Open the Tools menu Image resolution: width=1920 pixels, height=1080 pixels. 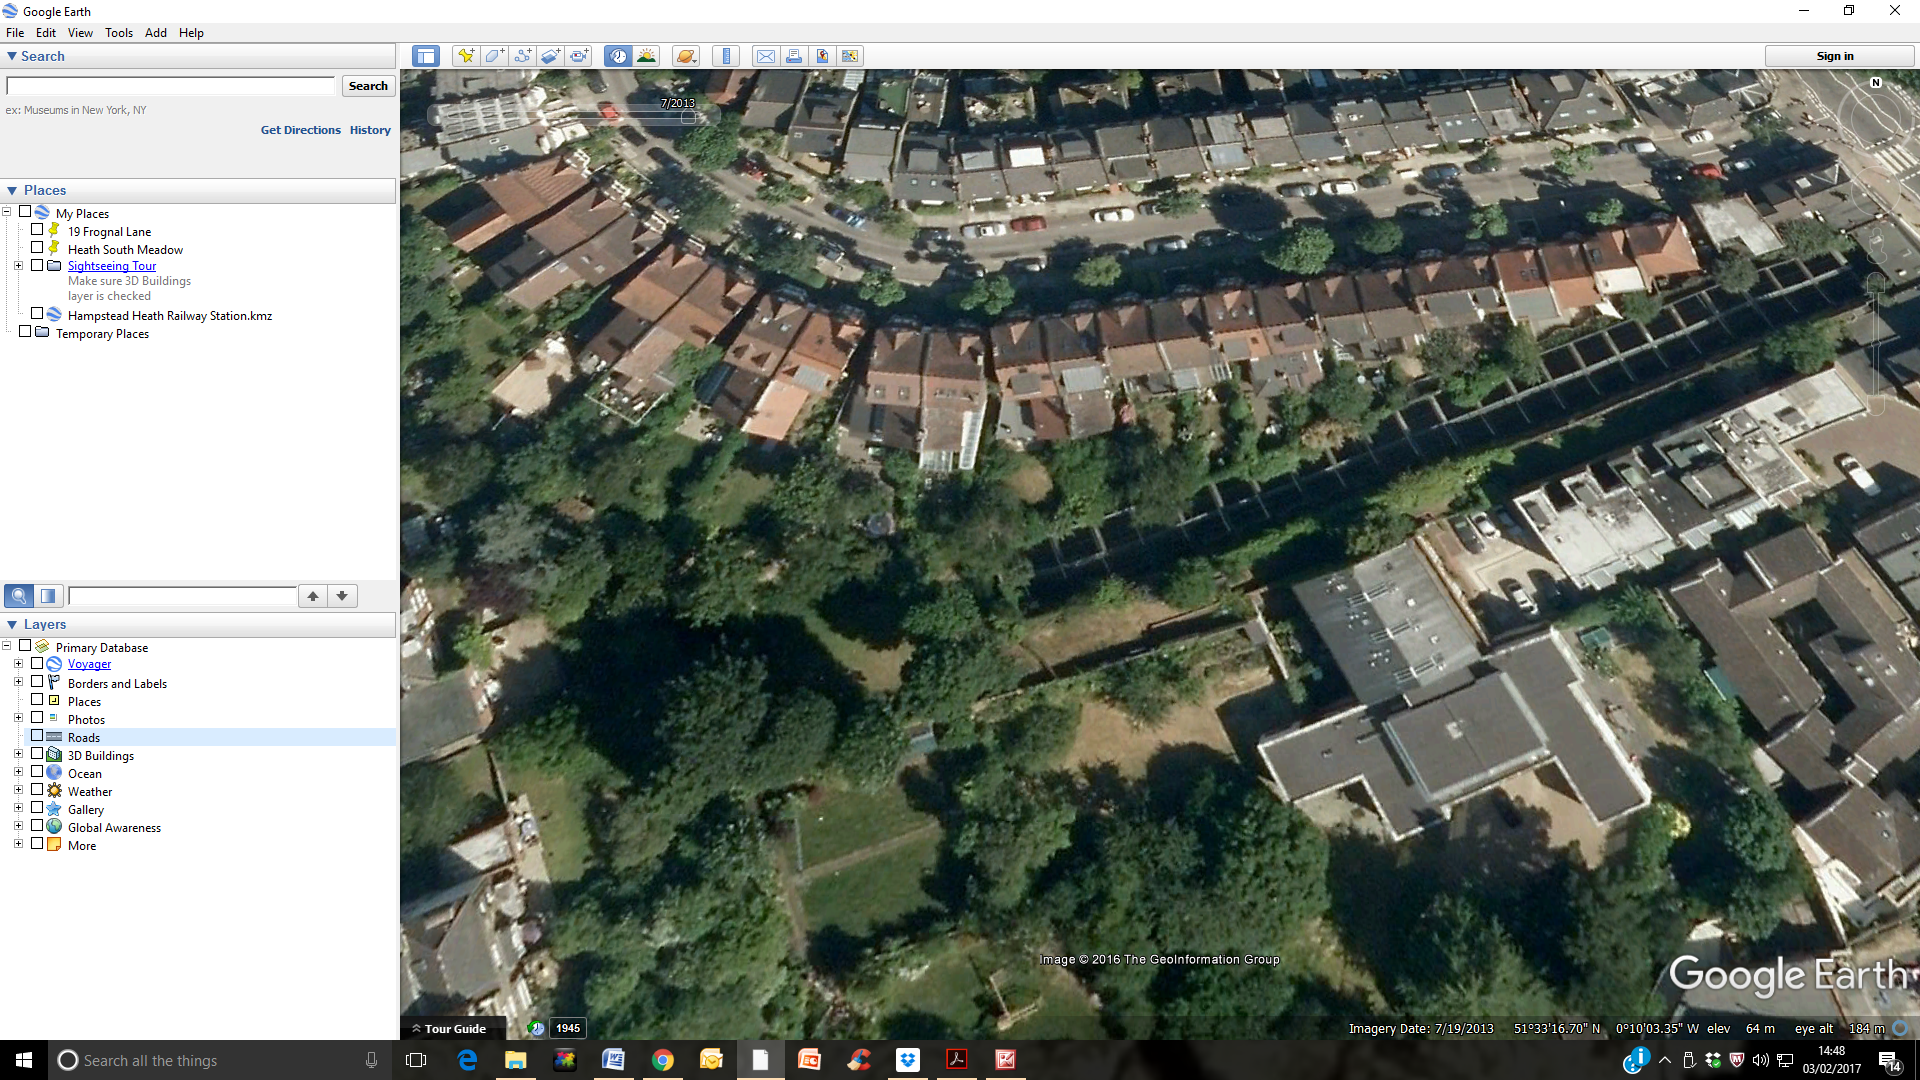(x=119, y=32)
